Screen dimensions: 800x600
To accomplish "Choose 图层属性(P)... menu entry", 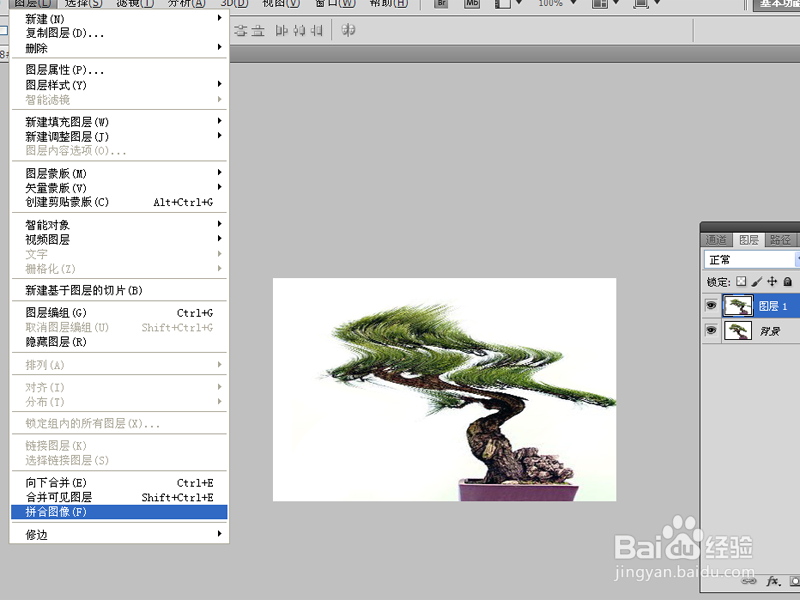I will pyautogui.click(x=119, y=70).
